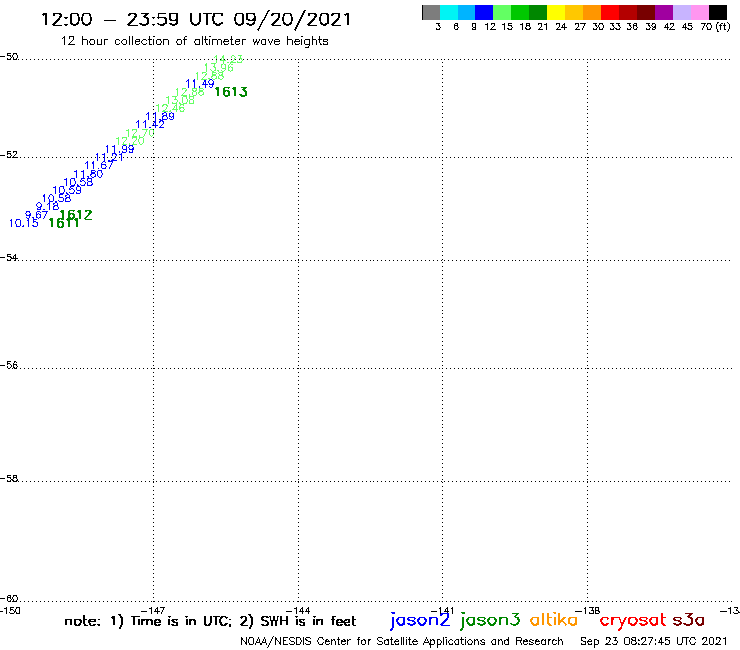
Task: Click the lavender legend swatch
Action: (682, 12)
